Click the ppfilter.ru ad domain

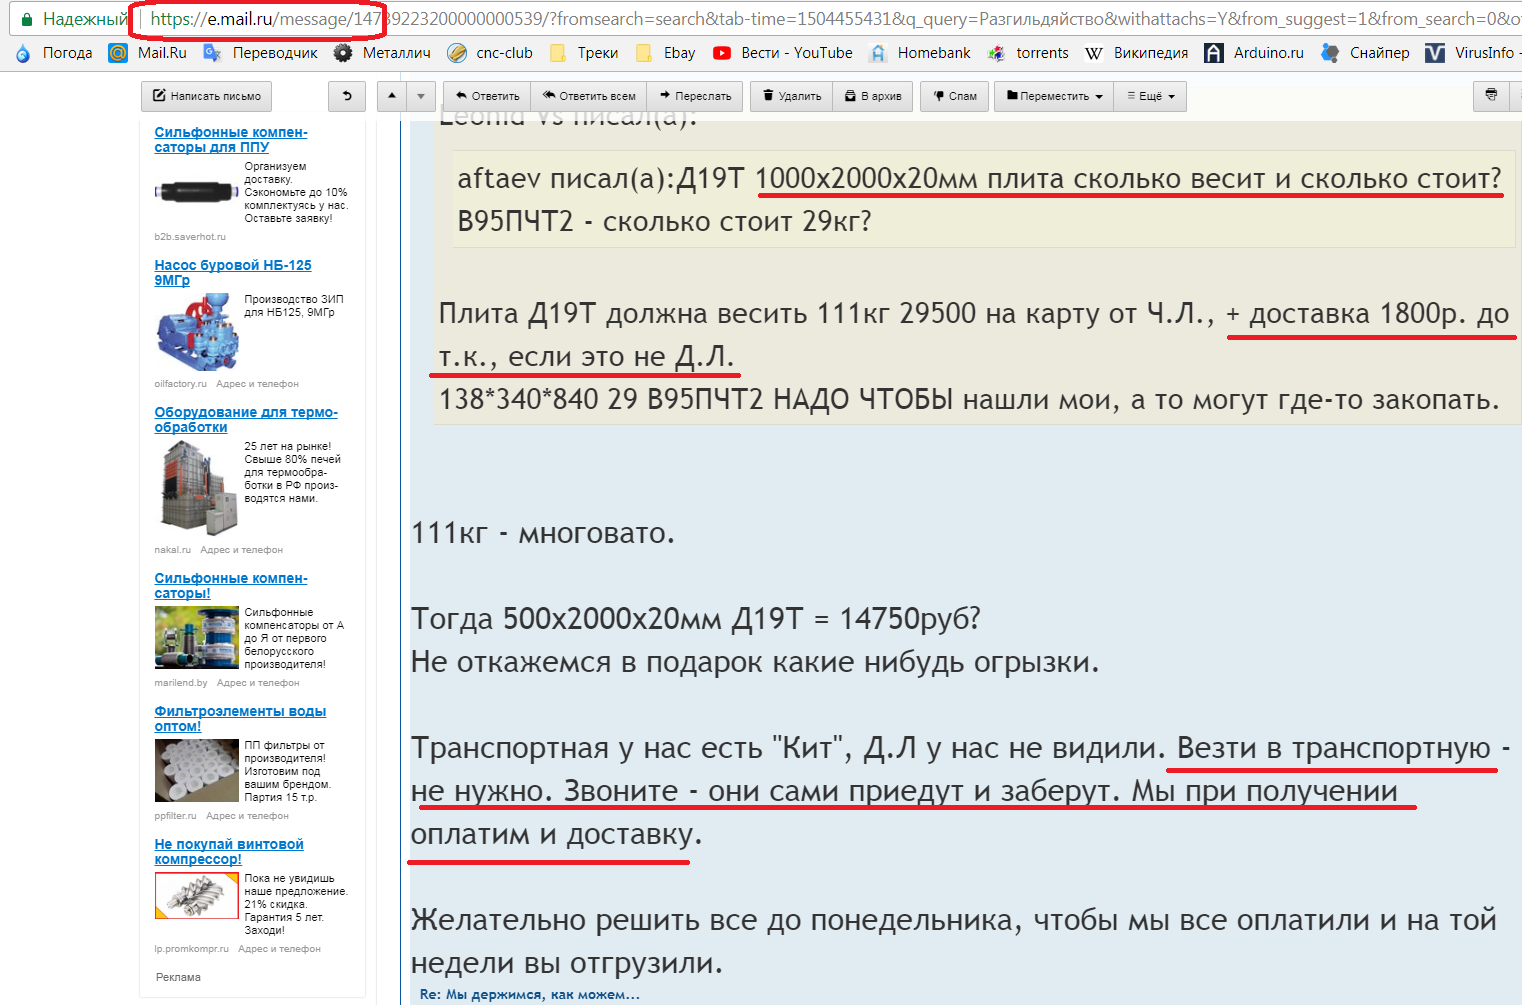click(175, 816)
